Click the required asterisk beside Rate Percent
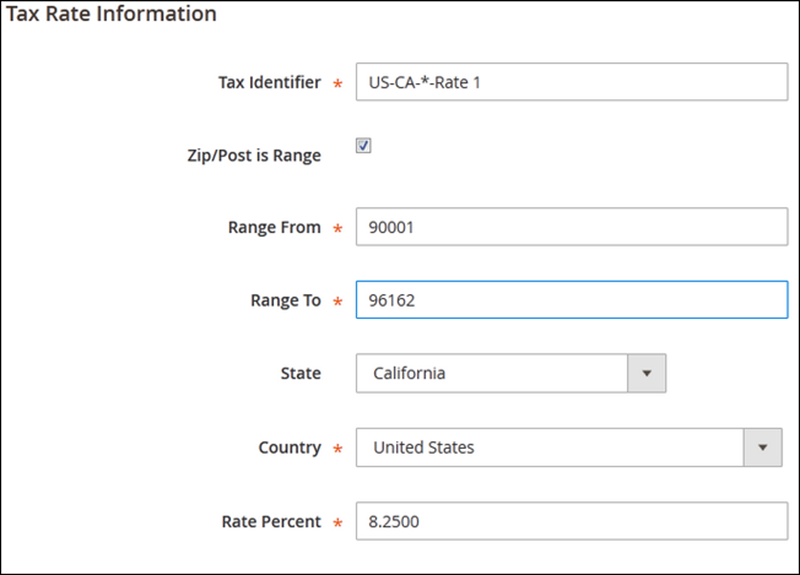Viewport: 800px width, 575px height. point(337,523)
